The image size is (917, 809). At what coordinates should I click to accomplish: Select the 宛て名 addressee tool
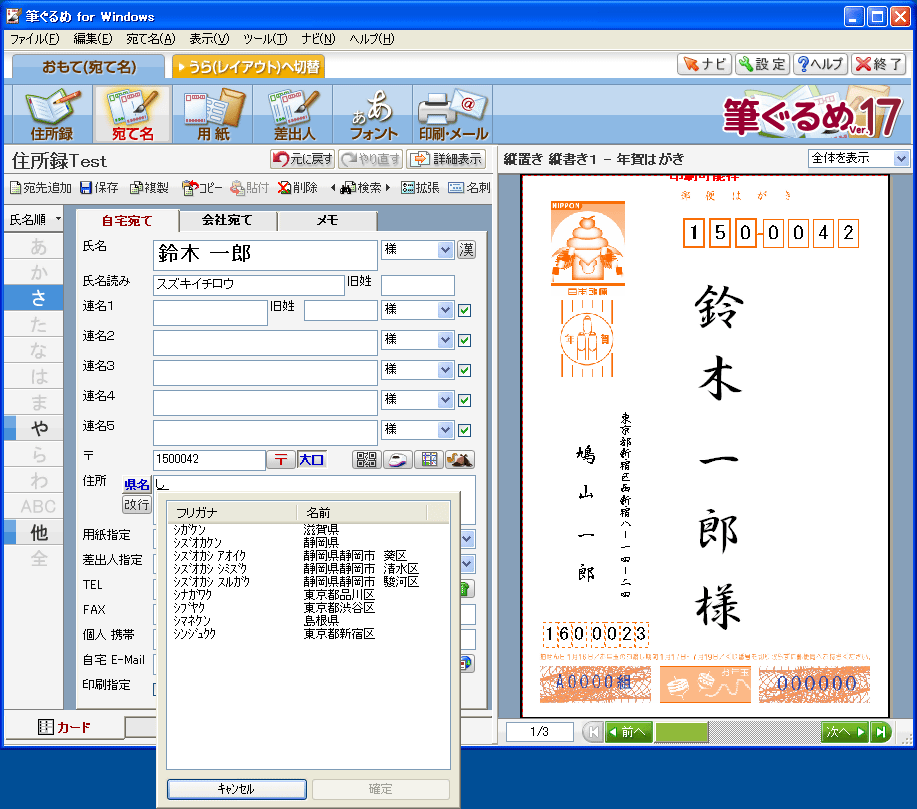(x=132, y=114)
